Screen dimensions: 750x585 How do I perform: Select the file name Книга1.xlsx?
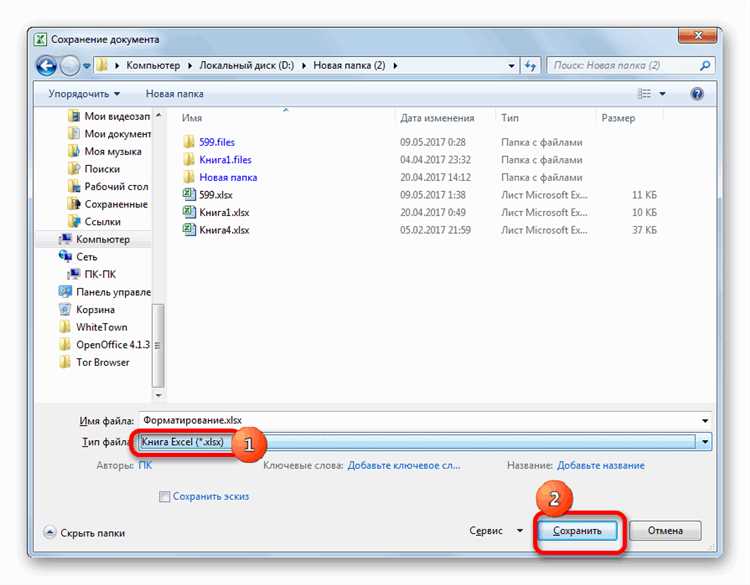coord(224,212)
